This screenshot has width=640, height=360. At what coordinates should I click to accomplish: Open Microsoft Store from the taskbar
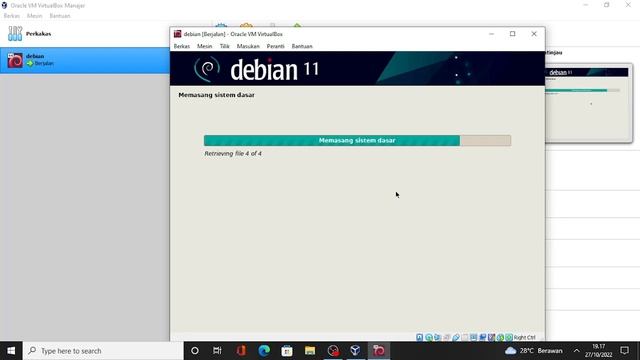287,351
